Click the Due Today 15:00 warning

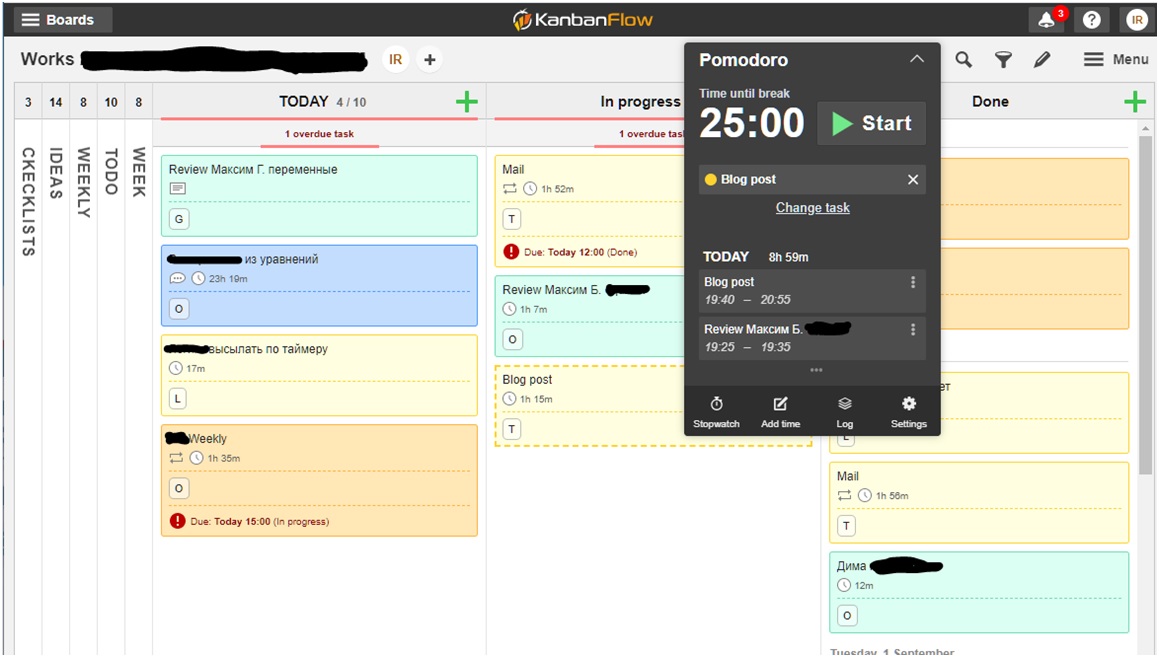click(250, 521)
